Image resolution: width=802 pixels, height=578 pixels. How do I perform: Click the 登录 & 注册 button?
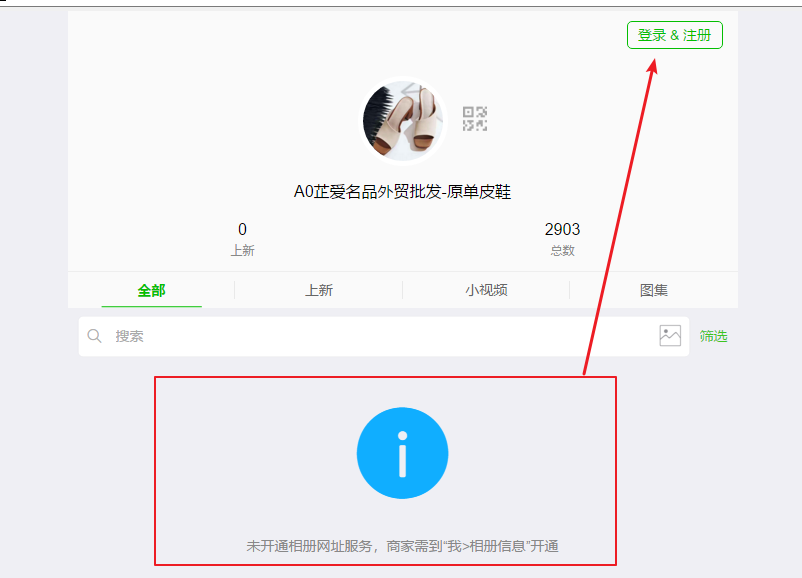pyautogui.click(x=675, y=35)
